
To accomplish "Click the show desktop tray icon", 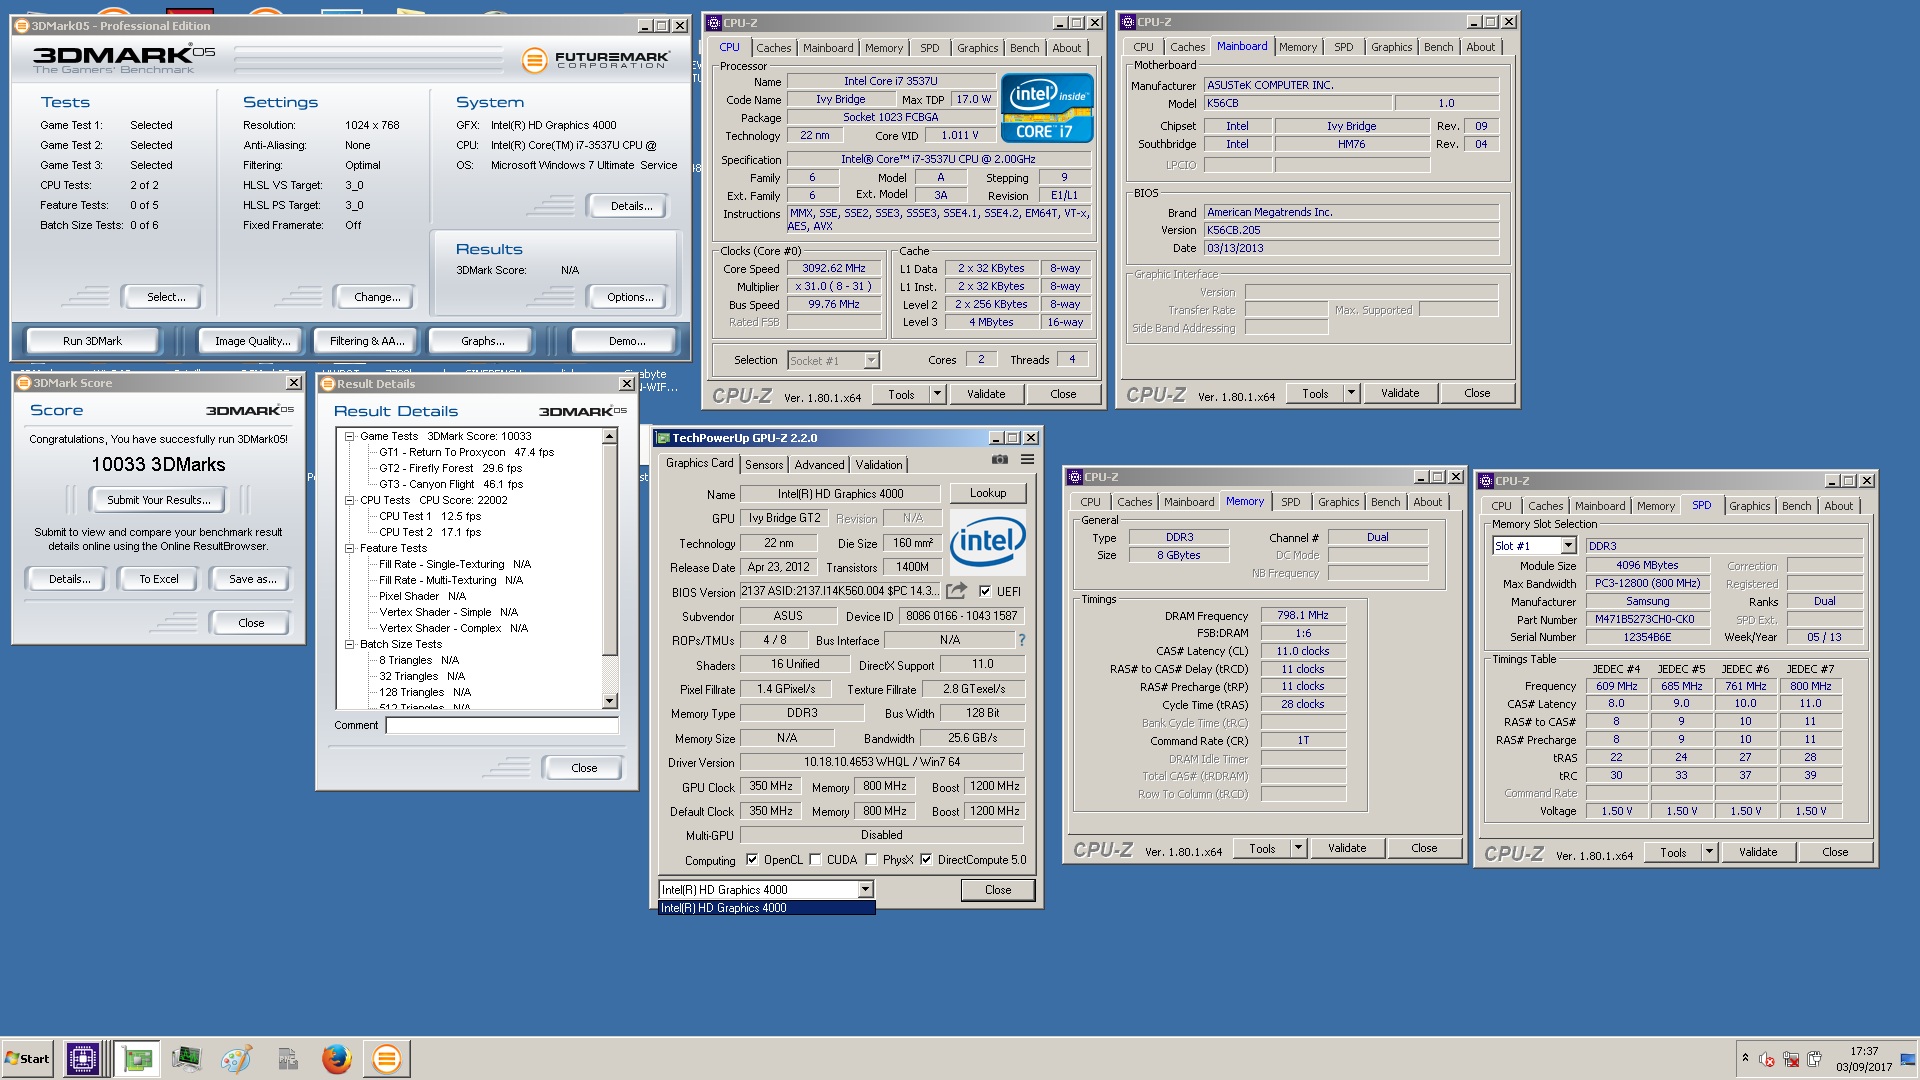I will click(1909, 1058).
